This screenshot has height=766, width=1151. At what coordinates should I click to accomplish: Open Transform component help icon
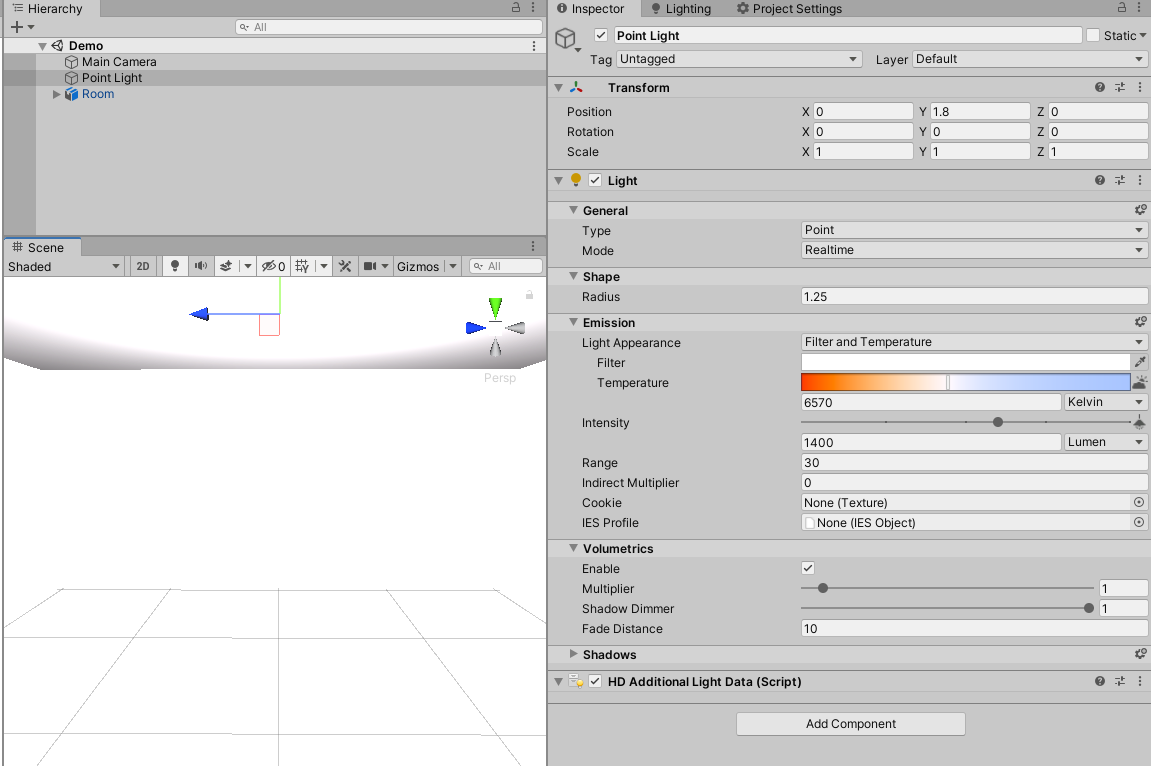pyautogui.click(x=1100, y=87)
